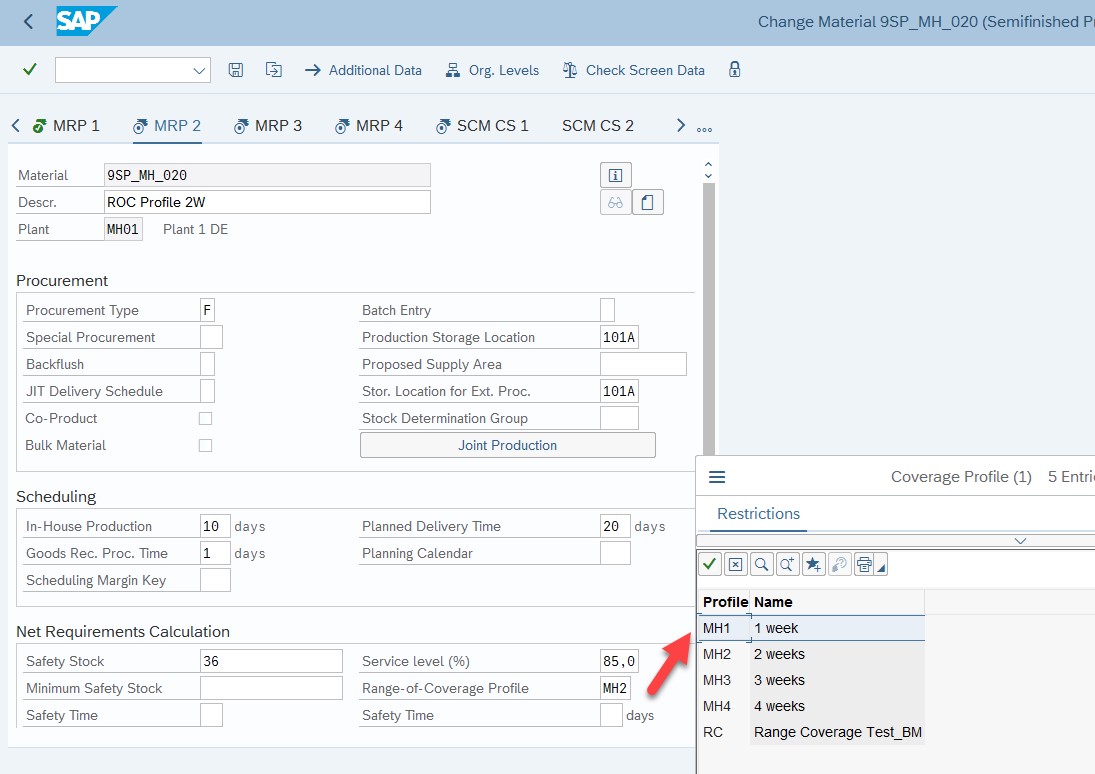
Task: Enable the Backflush checkbox
Action: pos(205,364)
